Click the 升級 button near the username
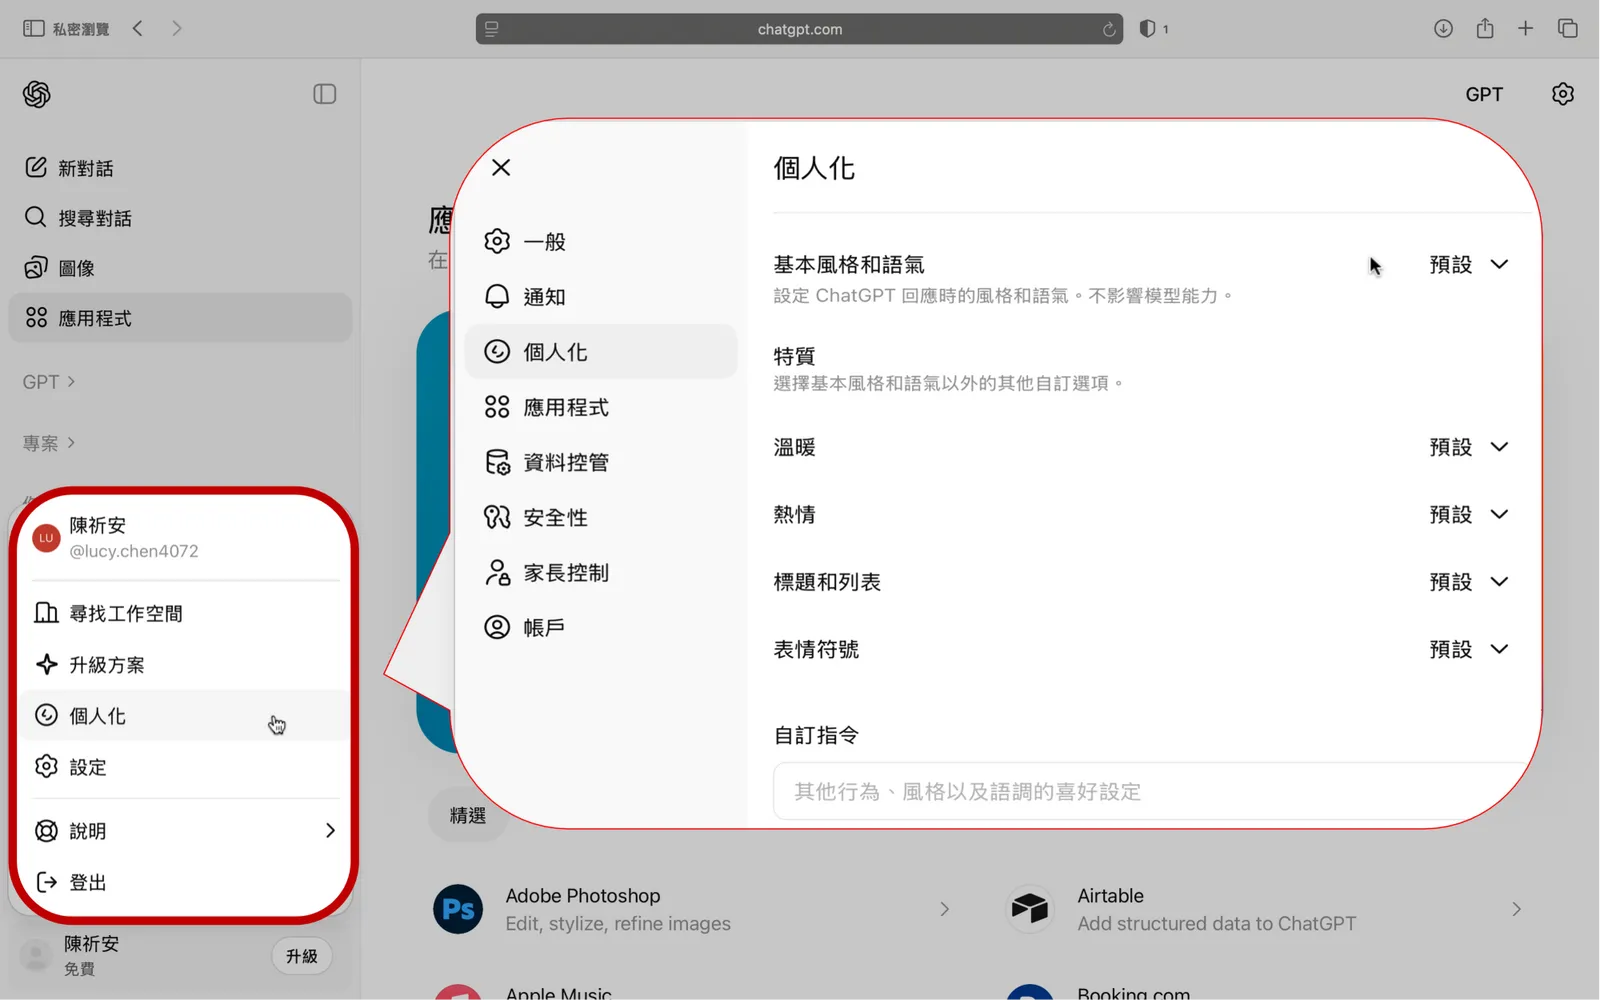 click(x=301, y=956)
